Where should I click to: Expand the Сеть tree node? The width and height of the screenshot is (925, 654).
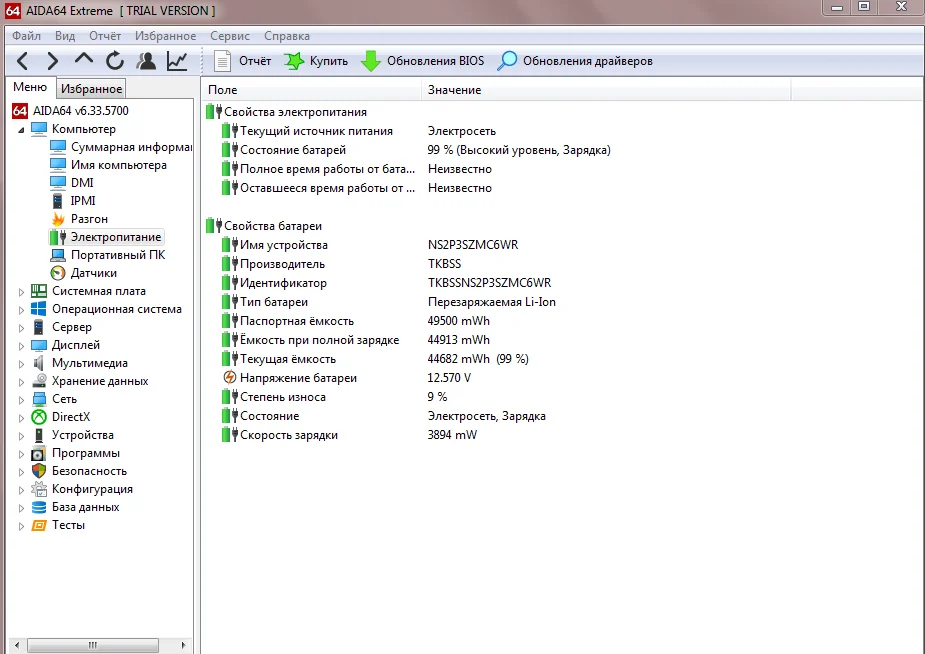click(x=21, y=400)
